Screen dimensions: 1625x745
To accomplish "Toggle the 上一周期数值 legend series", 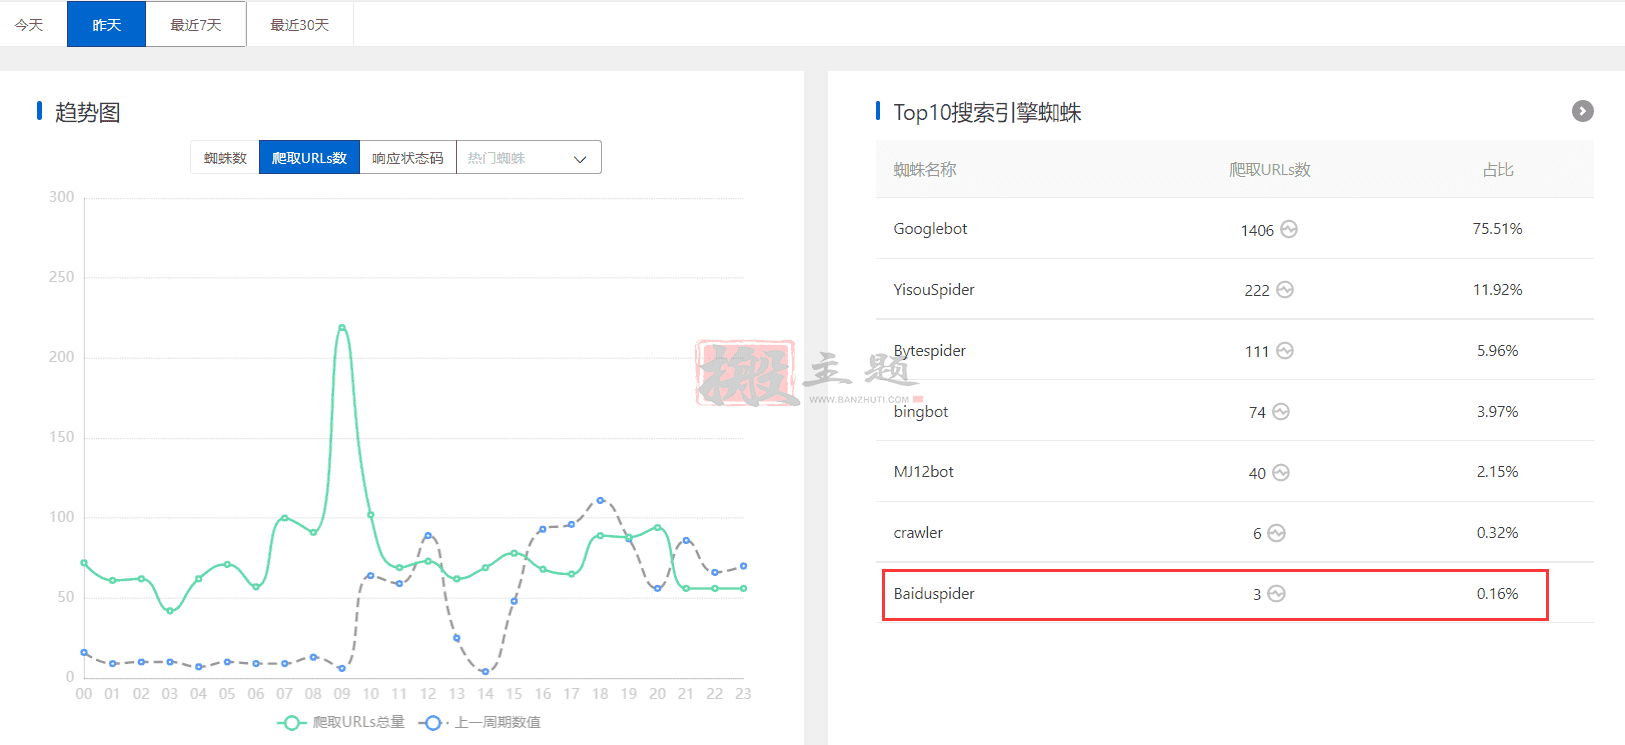I will coord(480,722).
